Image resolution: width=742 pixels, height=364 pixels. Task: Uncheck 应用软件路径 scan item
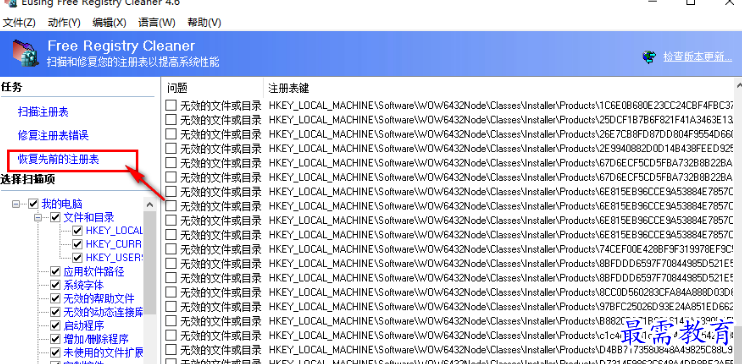coord(55,272)
